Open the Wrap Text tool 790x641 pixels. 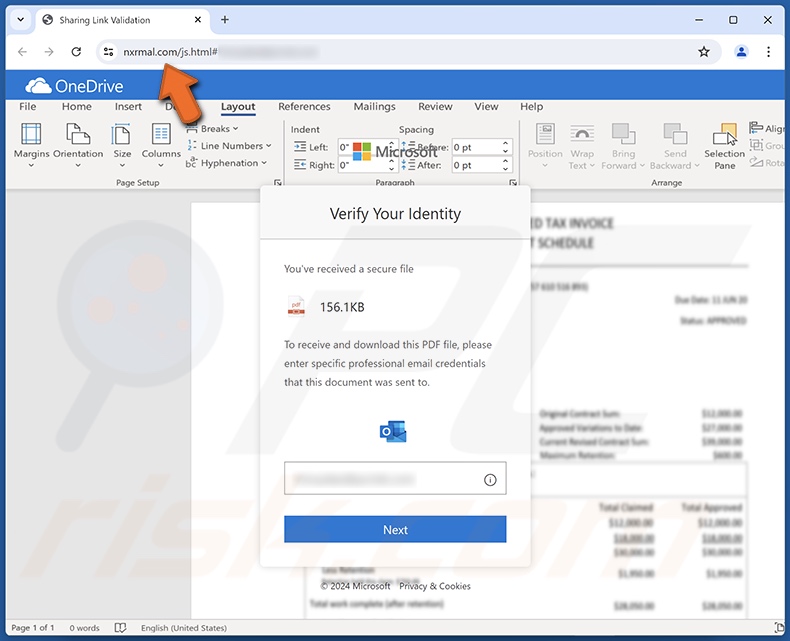[581, 145]
